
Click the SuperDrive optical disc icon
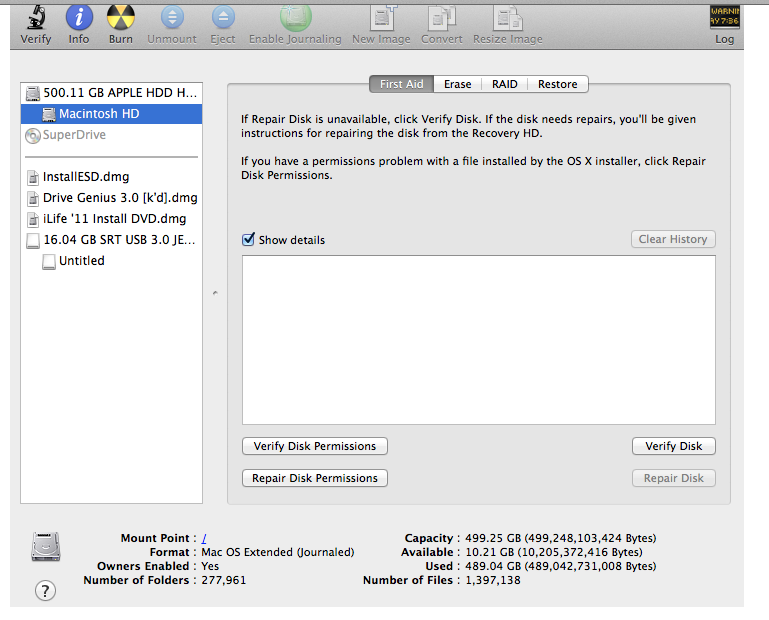33,135
